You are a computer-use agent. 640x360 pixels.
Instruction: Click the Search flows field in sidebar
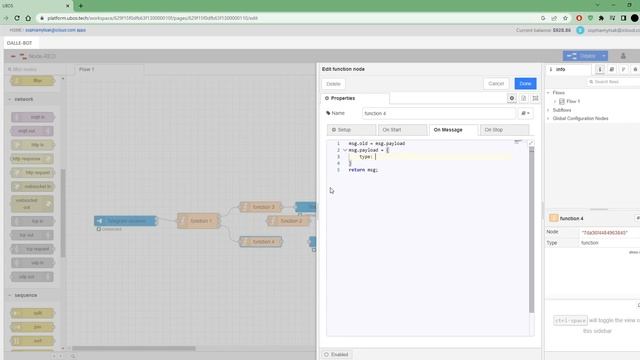point(613,82)
